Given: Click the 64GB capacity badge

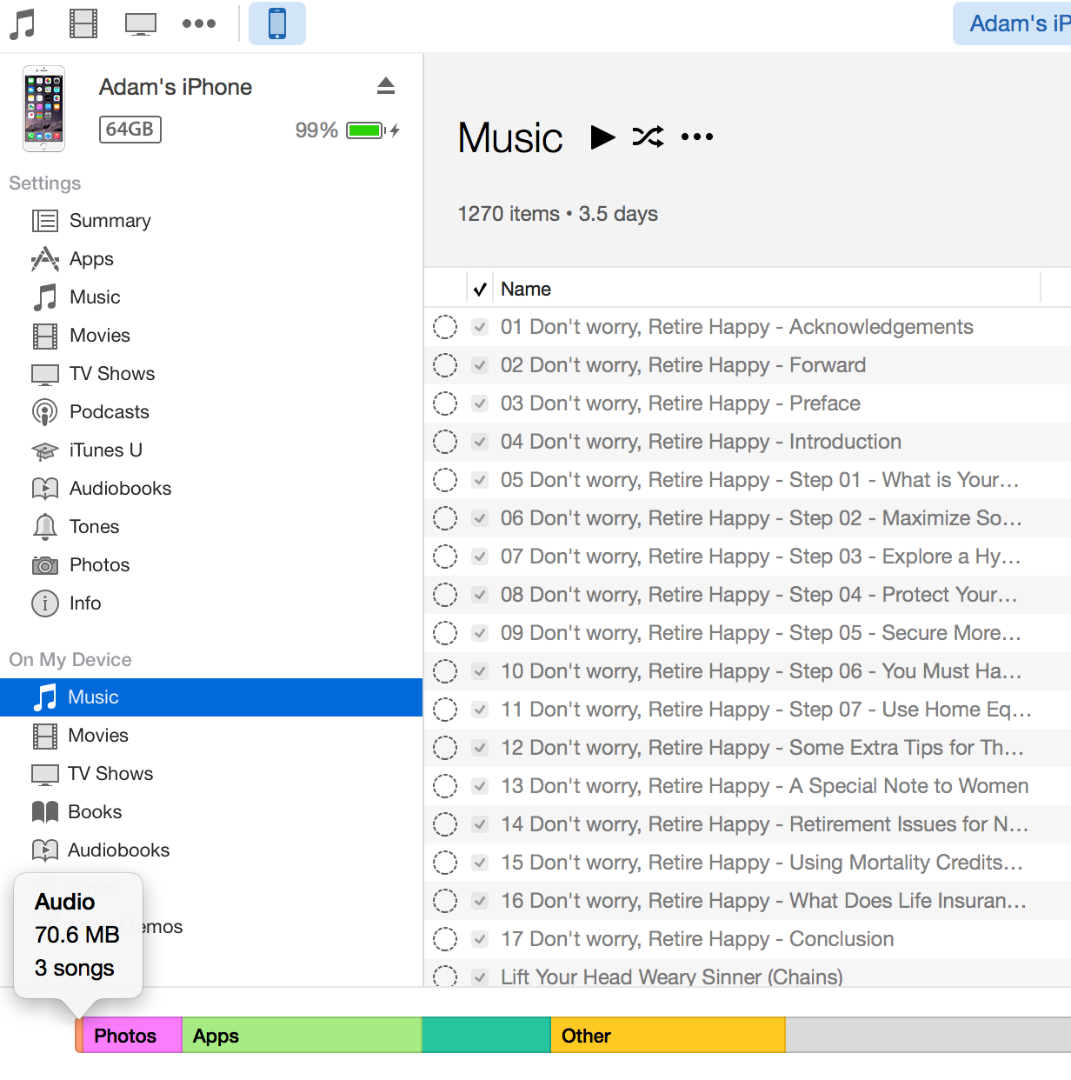Looking at the screenshot, I should [x=130, y=129].
